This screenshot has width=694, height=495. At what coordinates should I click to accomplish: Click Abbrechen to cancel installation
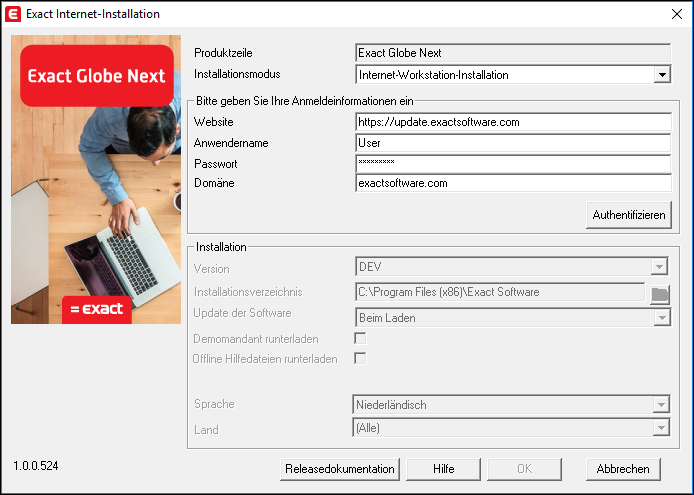pyautogui.click(x=623, y=469)
